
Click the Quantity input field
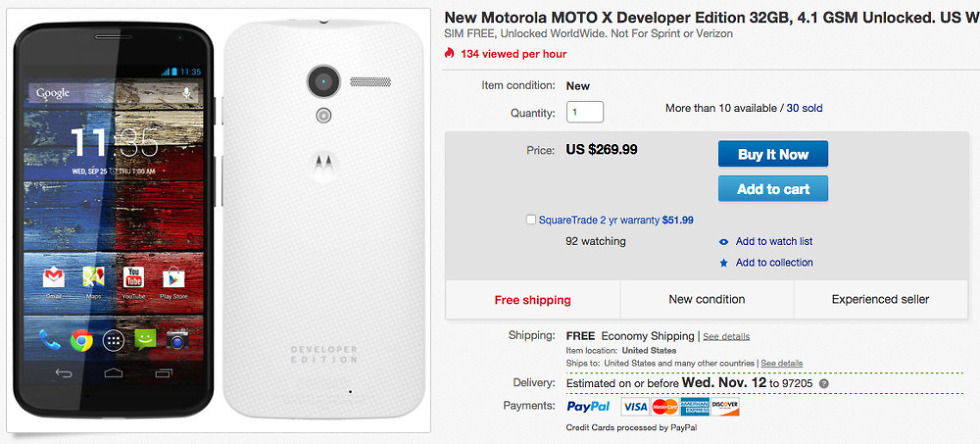[585, 113]
